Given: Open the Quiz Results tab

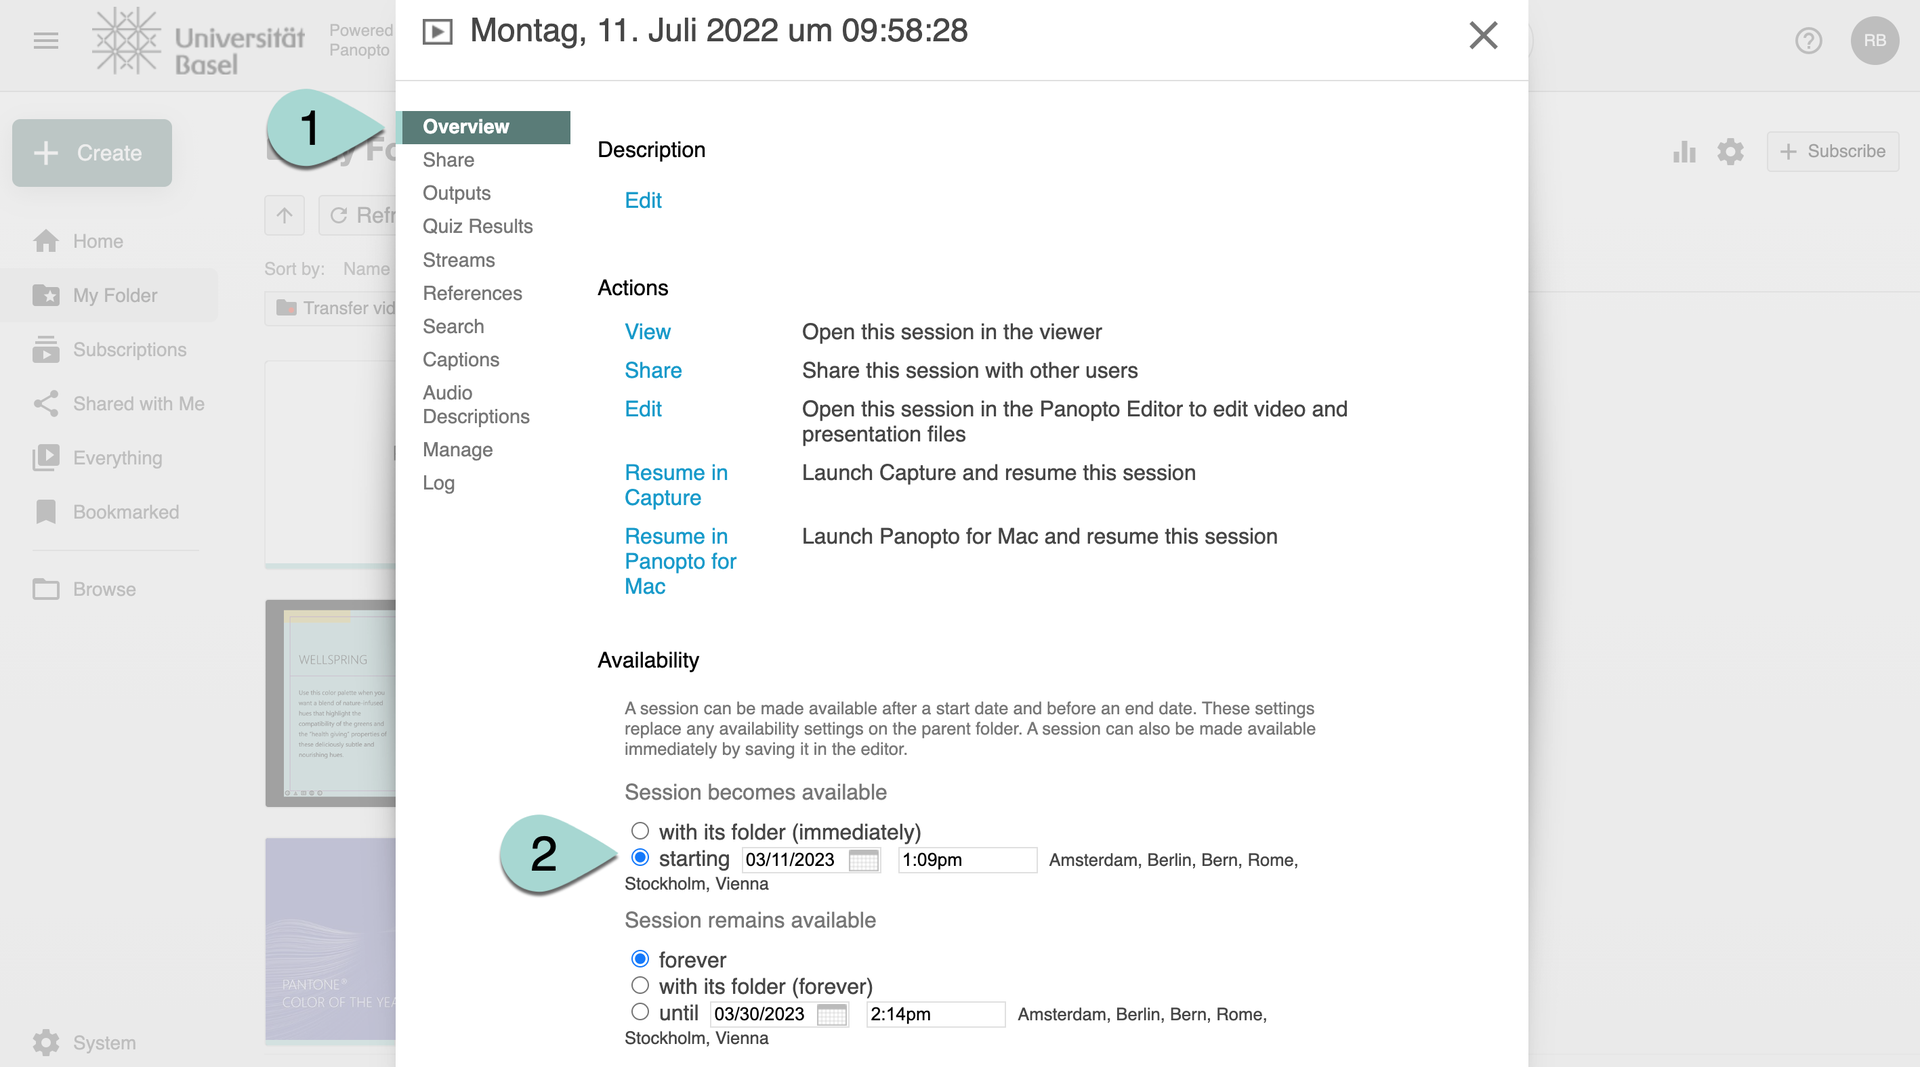Looking at the screenshot, I should (x=477, y=226).
